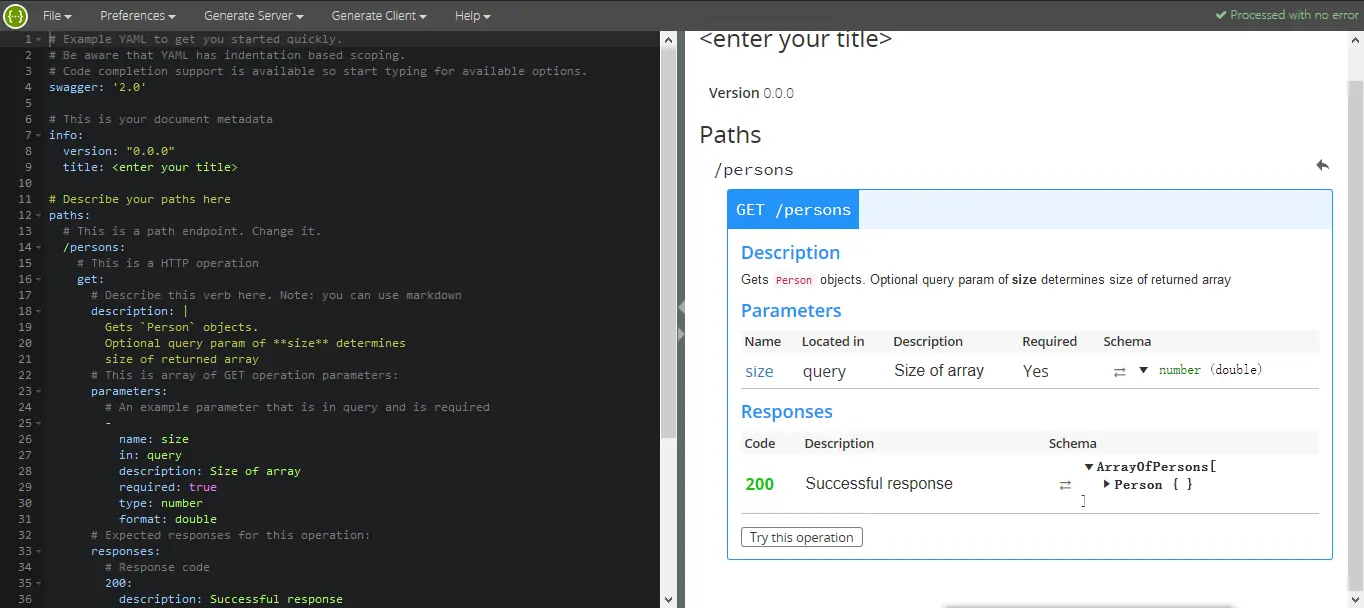Open the Generate Client menu
Image resolution: width=1364 pixels, height=608 pixels.
point(379,16)
